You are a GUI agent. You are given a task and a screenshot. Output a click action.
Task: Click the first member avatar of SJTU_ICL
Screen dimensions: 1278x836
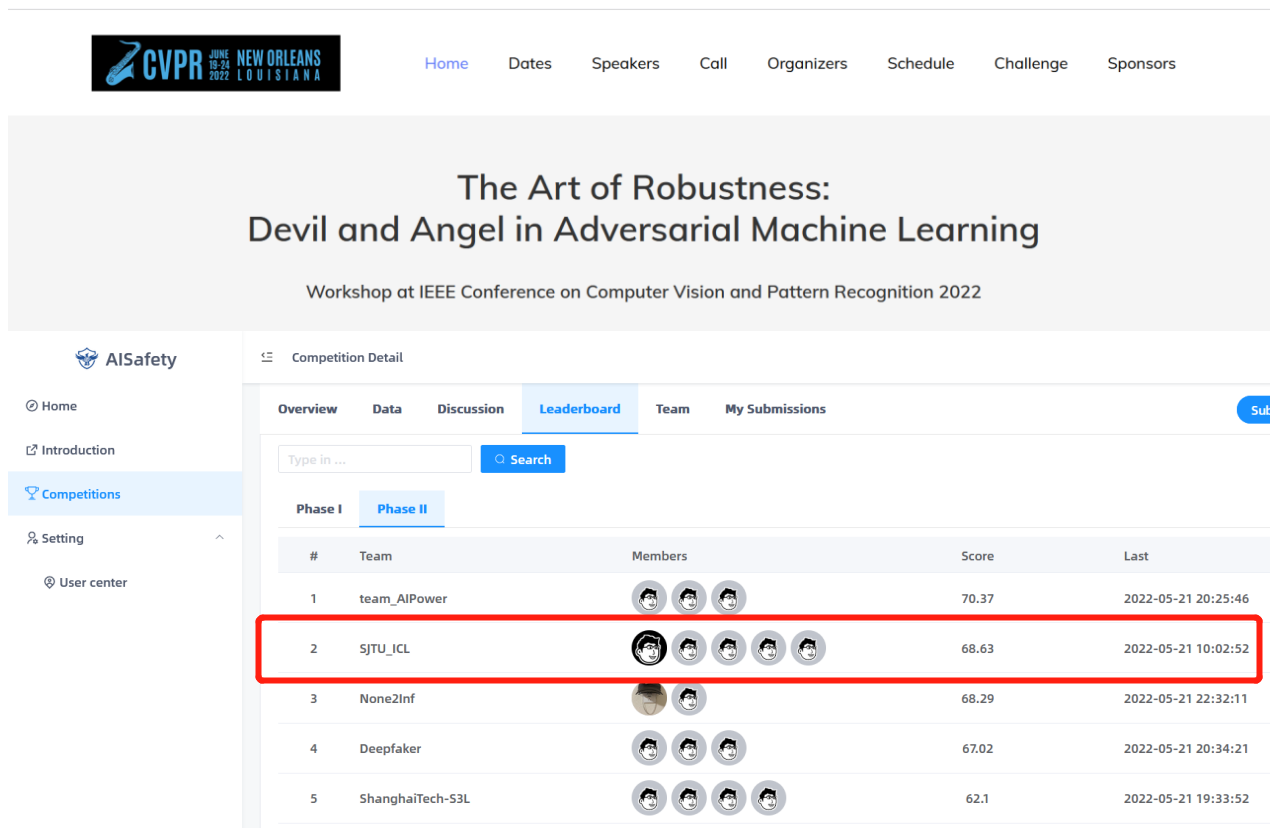649,648
